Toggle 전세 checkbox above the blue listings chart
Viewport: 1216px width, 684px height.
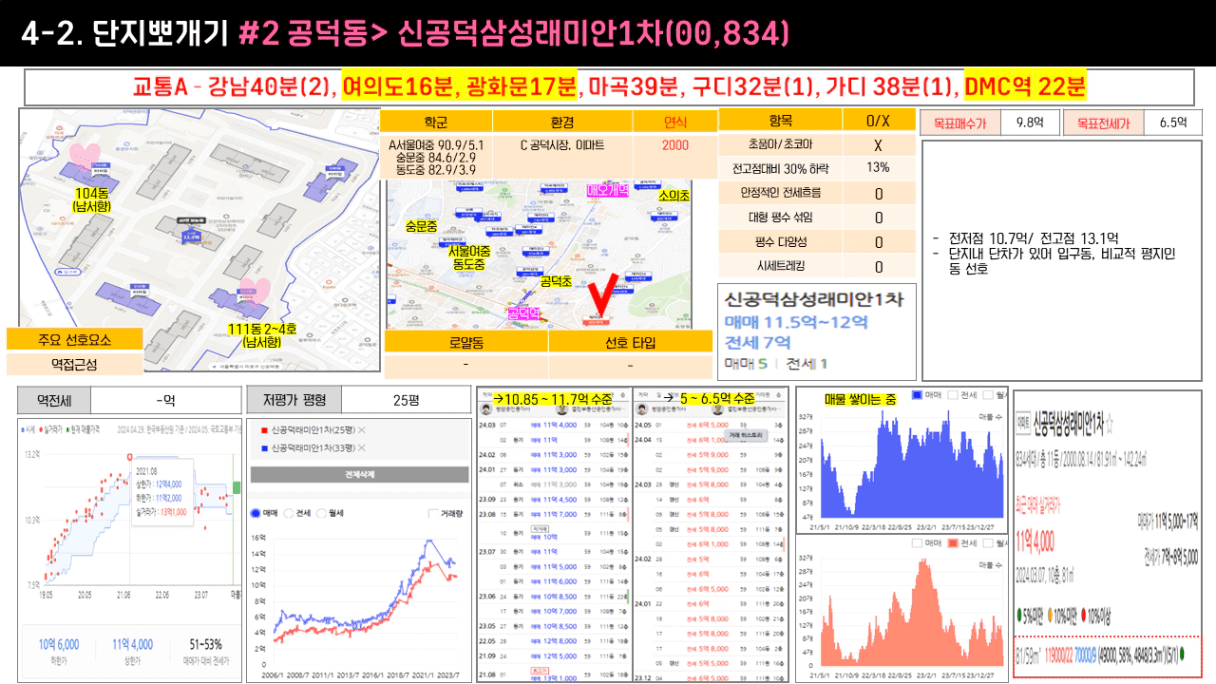point(954,397)
